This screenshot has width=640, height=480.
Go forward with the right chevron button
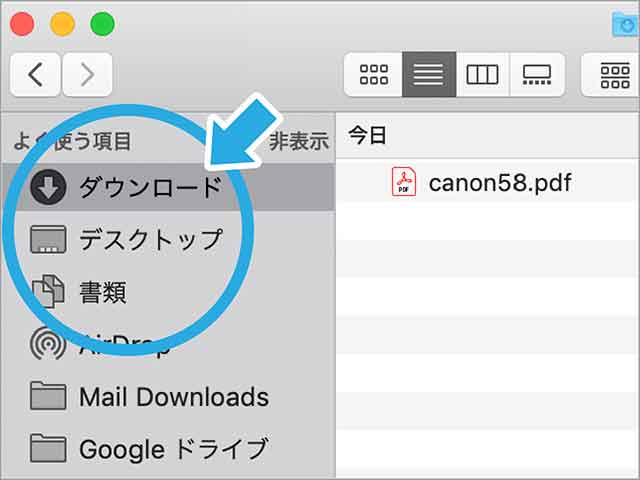tap(87, 75)
